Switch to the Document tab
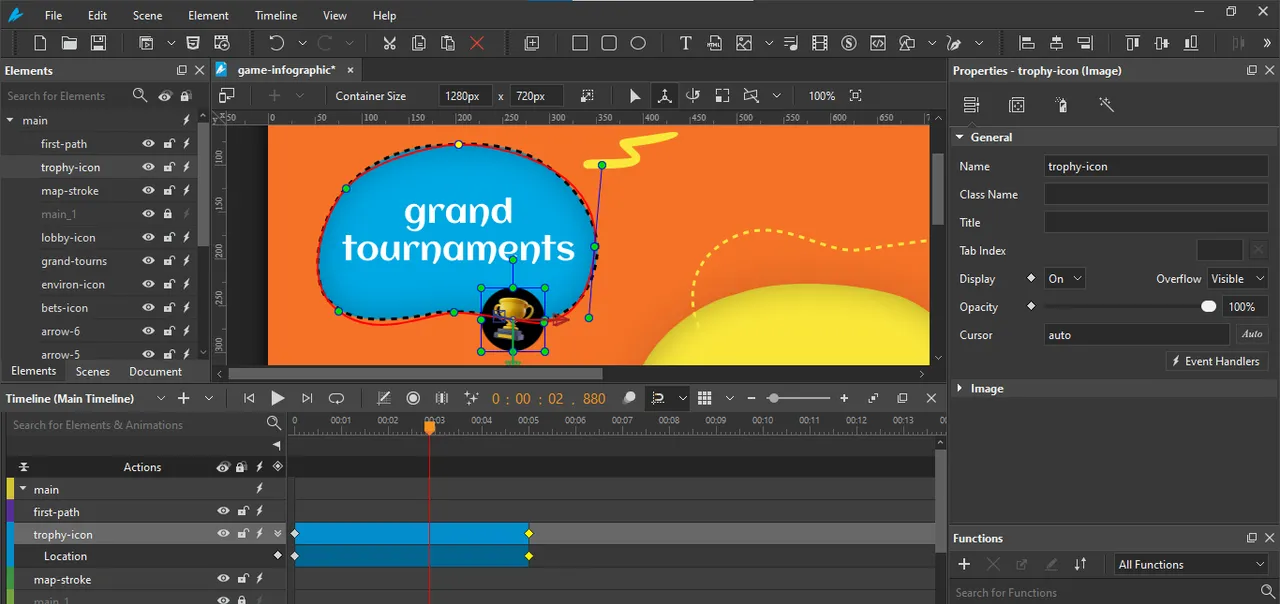Viewport: 1280px width, 604px height. 155,371
